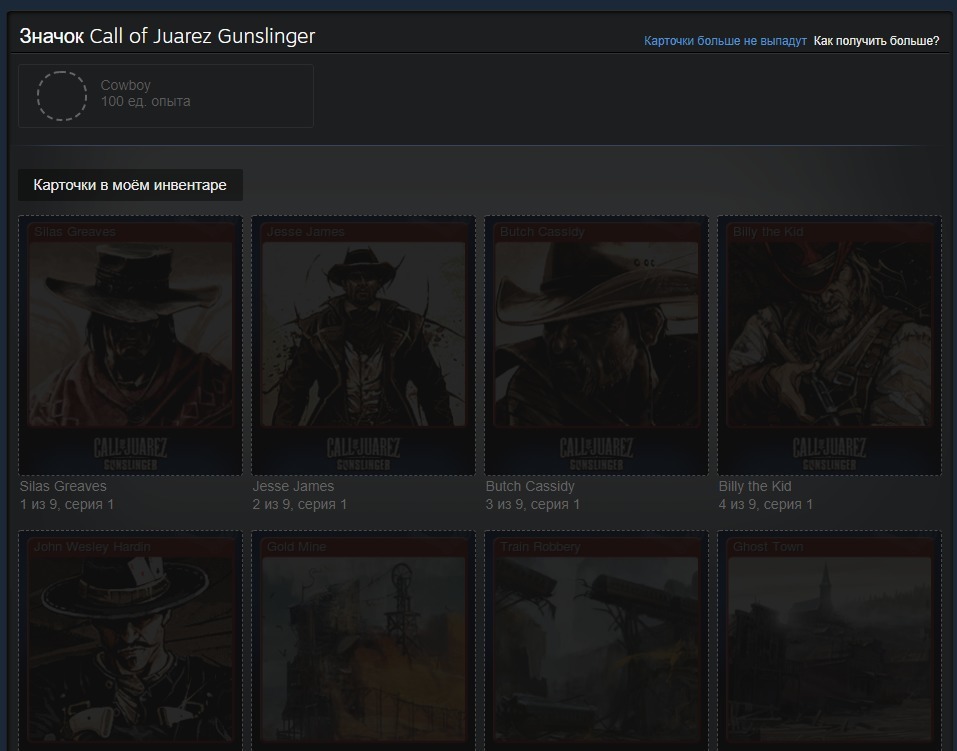Click 'Silas Greaves' caption below card

click(x=63, y=486)
